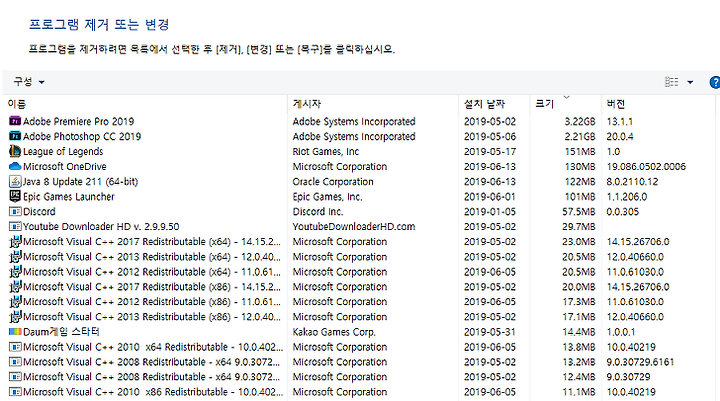Click icon of Visual C++ 2010 x86 Redistributable
720x401 pixels.
(15, 392)
